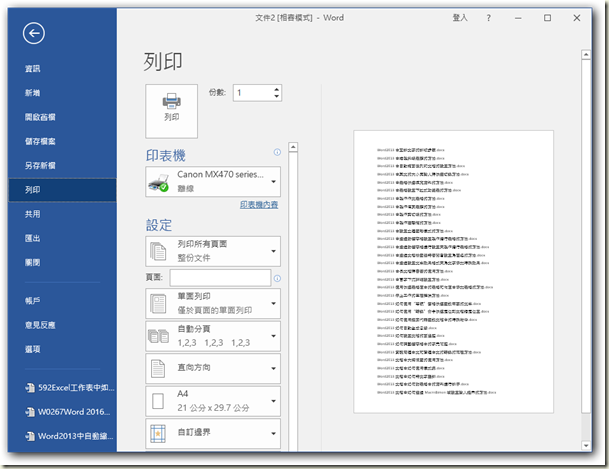This screenshot has height=469, width=609.
Task: Click the 單面列印 page icon
Action: pyautogui.click(x=158, y=304)
